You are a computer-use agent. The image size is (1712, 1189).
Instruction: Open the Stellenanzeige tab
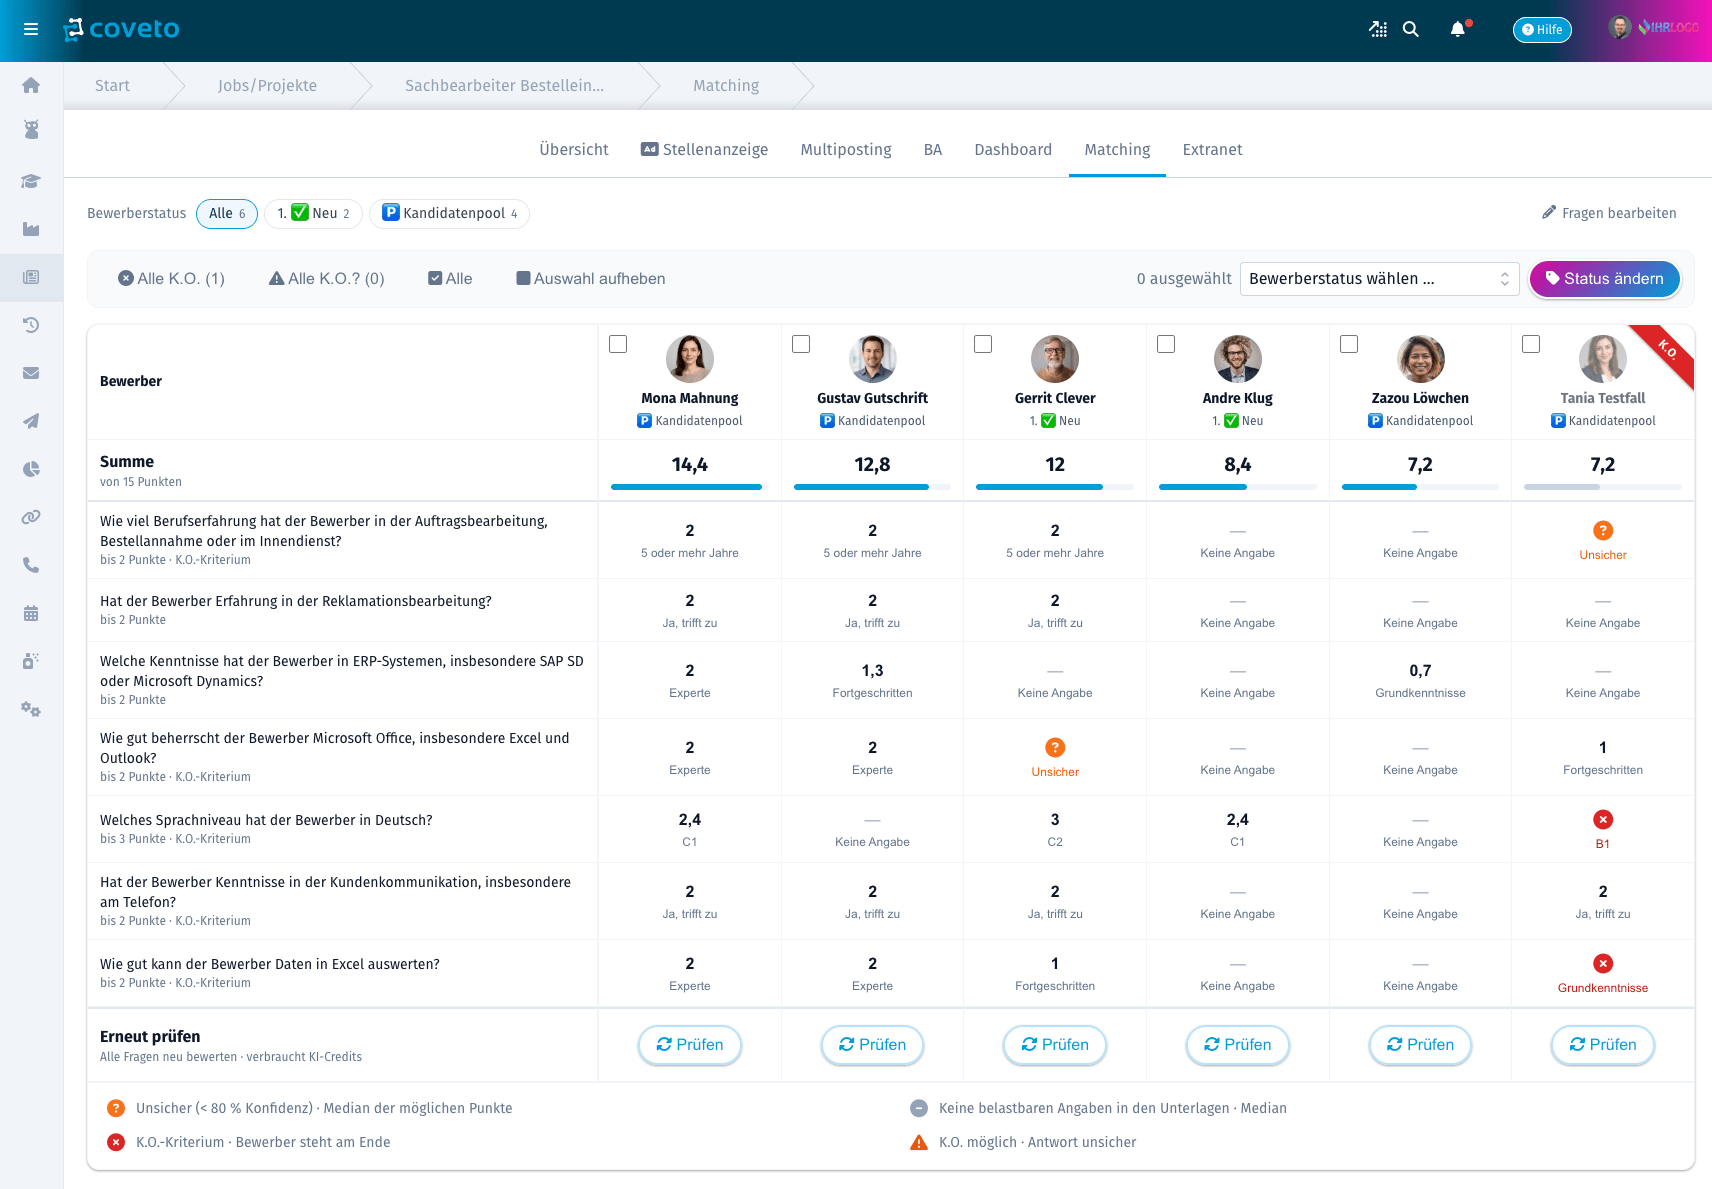pos(705,150)
